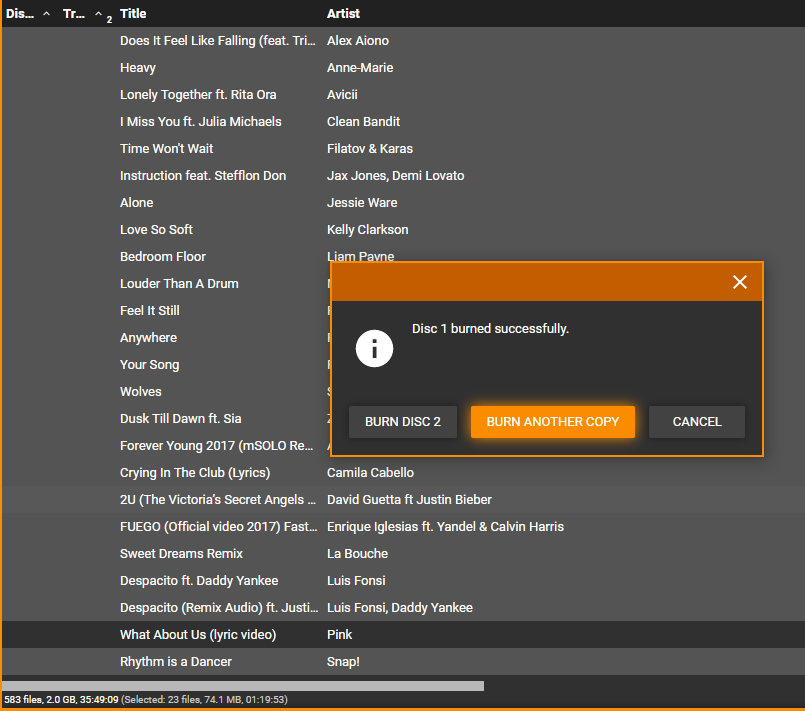The image size is (805, 711).
Task: Click the artist 'Camila Cabello'
Action: click(370, 473)
